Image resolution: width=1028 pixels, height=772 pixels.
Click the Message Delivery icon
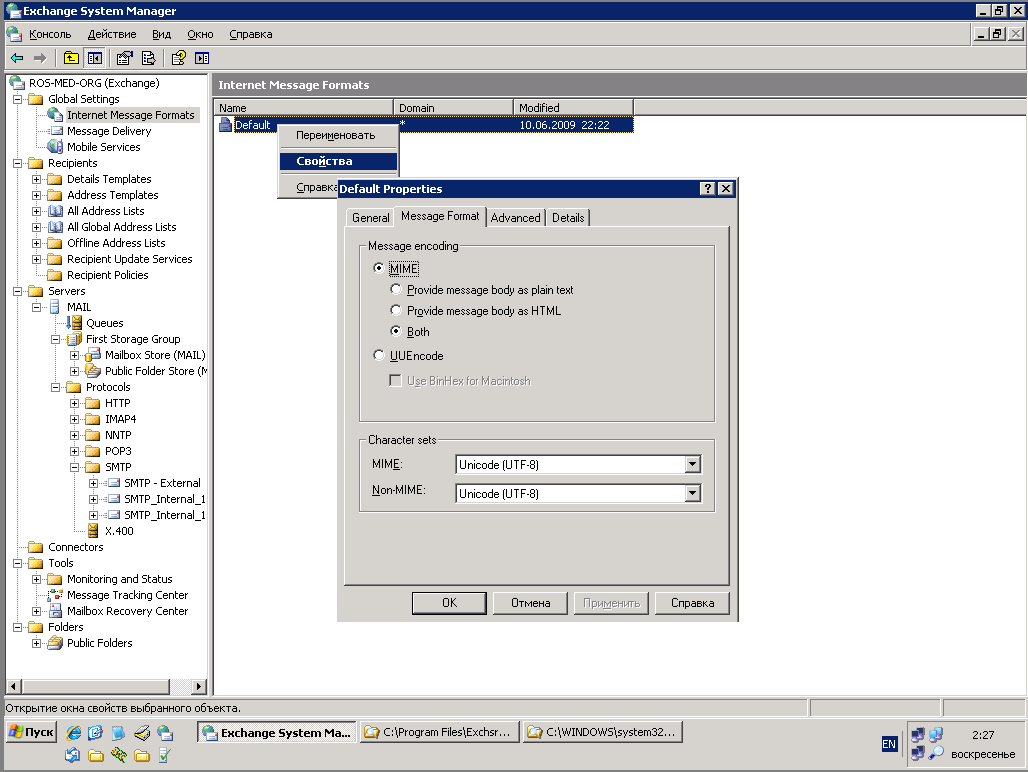click(x=56, y=131)
